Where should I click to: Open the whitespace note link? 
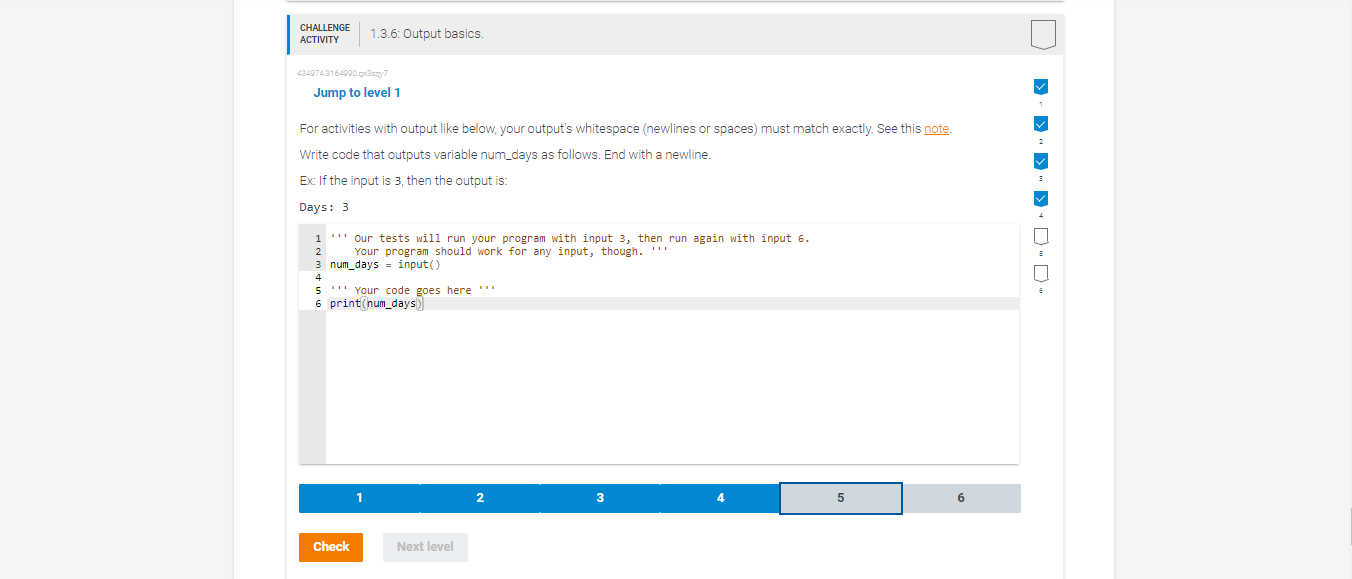[x=936, y=128]
